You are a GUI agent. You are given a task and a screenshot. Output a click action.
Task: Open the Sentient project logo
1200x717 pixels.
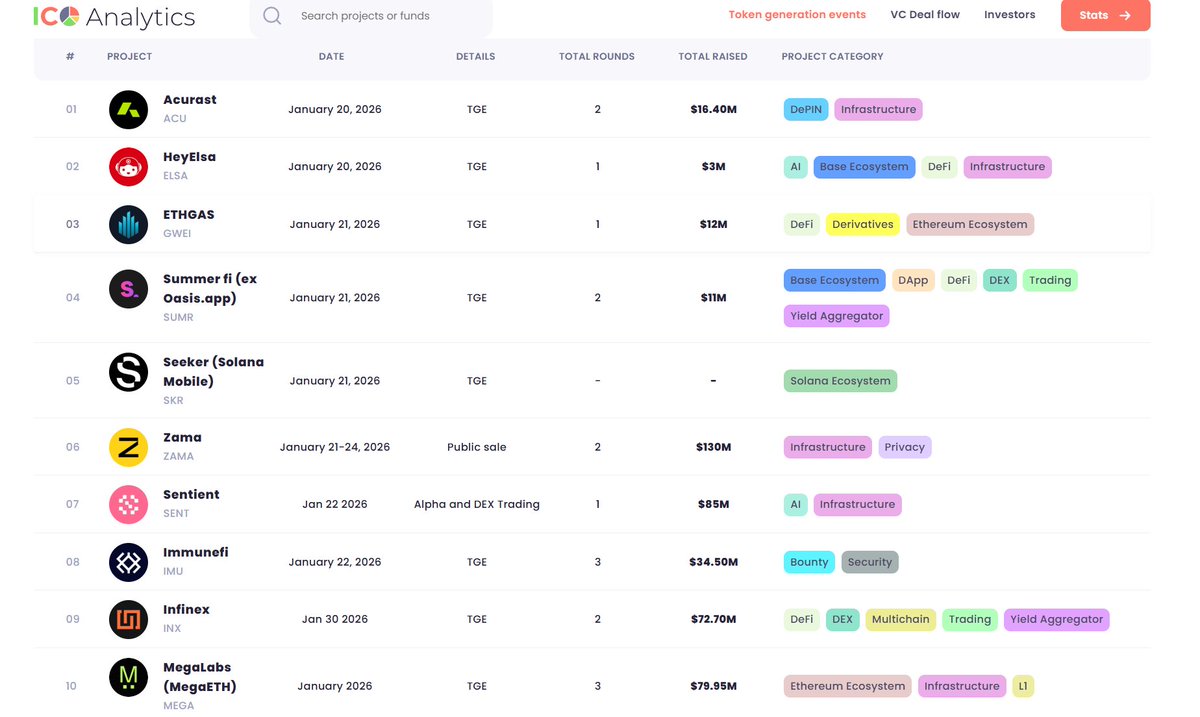tap(128, 504)
